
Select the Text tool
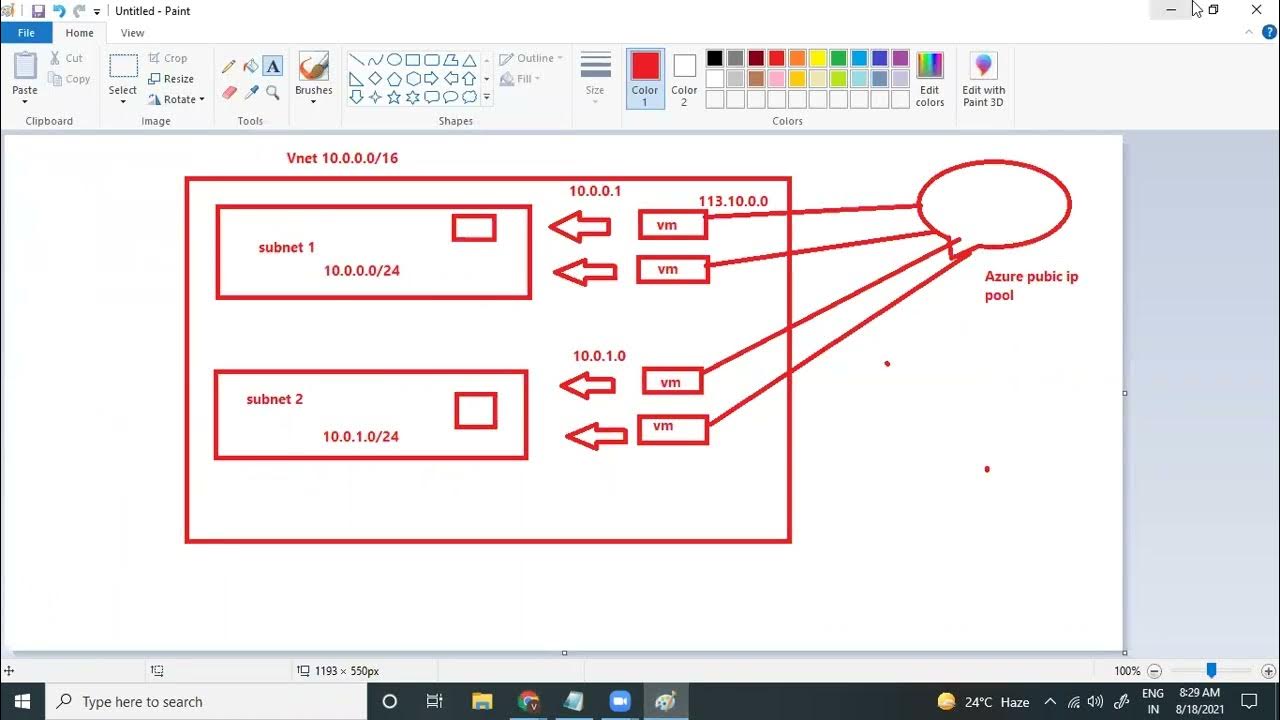(273, 66)
